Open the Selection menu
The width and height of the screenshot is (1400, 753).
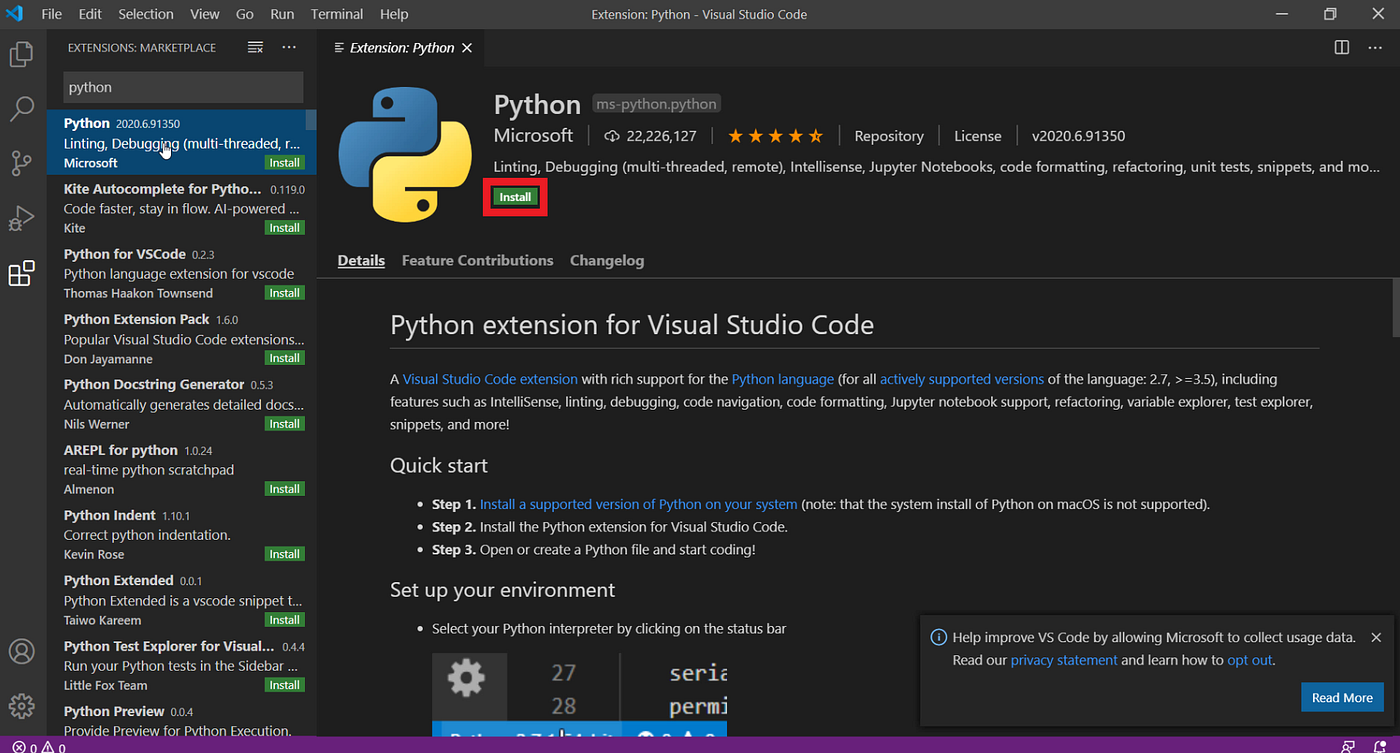tap(146, 14)
